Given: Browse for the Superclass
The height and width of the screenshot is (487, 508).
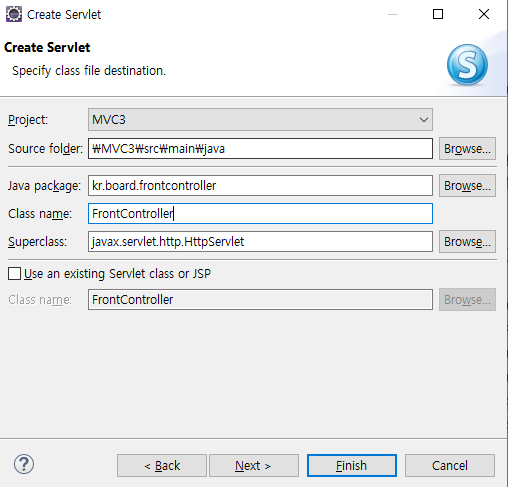Looking at the screenshot, I should (x=467, y=242).
